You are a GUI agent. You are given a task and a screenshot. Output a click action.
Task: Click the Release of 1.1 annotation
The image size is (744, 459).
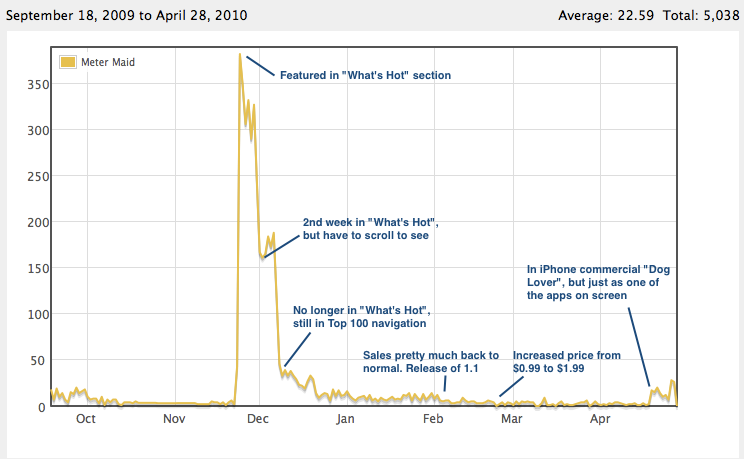coord(431,362)
